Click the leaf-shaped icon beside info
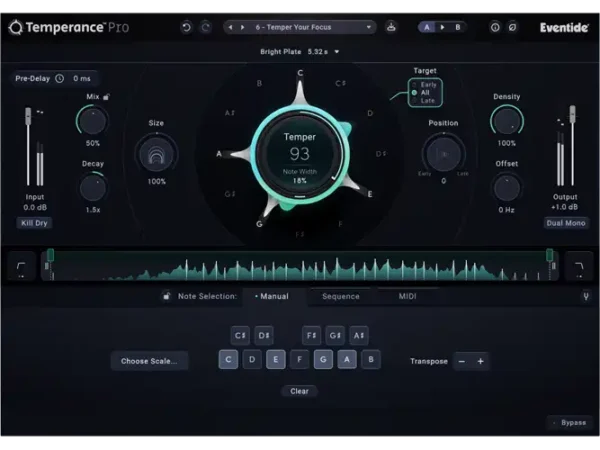Screen dimensions: 600x450 point(512,27)
